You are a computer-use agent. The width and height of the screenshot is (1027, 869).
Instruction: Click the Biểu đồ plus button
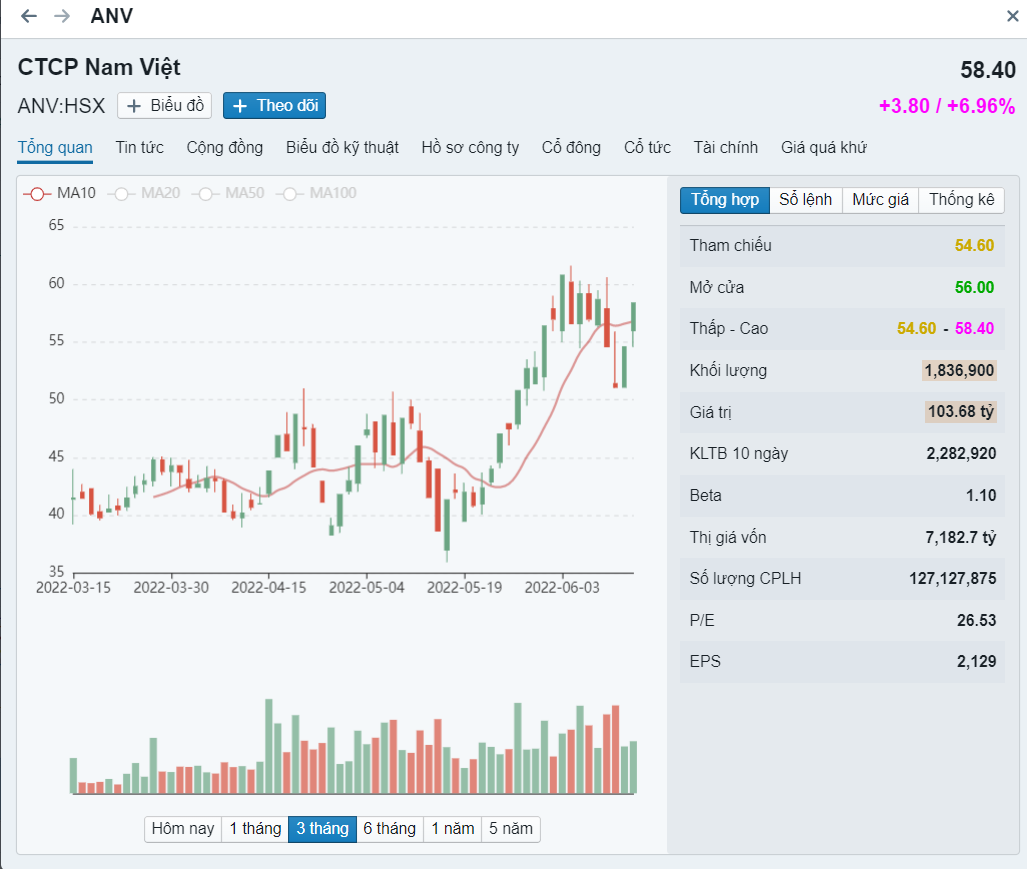(165, 106)
